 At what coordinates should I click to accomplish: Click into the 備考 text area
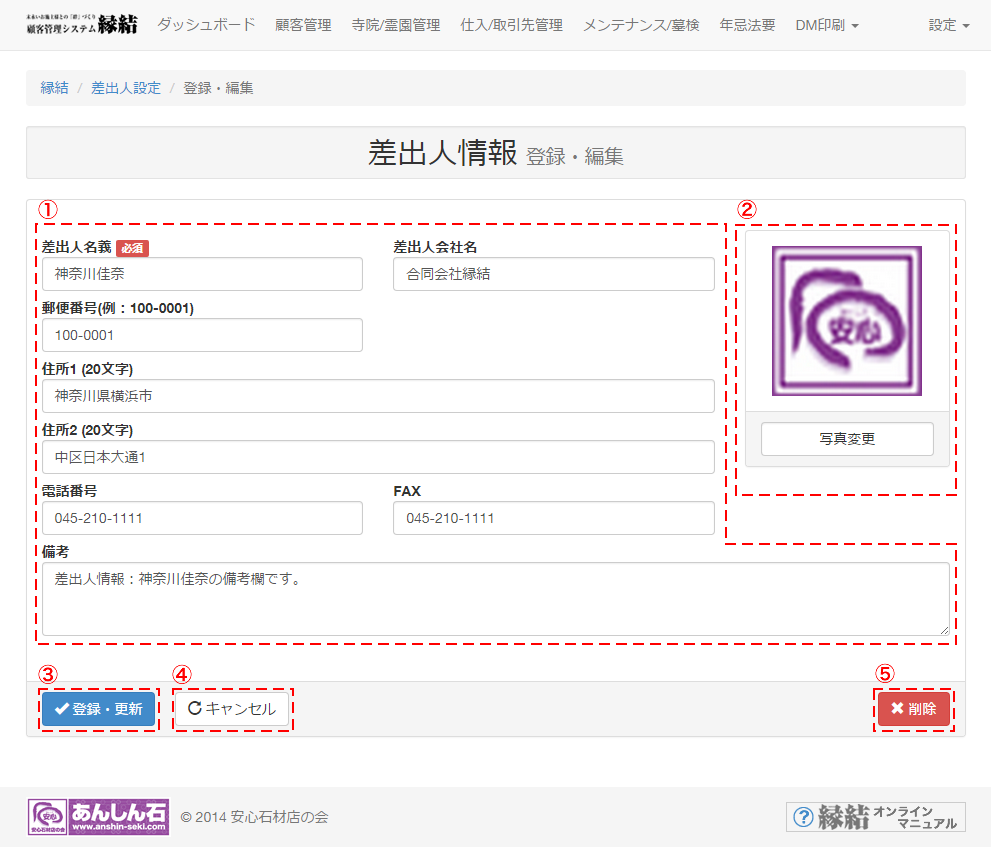pyautogui.click(x=495, y=598)
